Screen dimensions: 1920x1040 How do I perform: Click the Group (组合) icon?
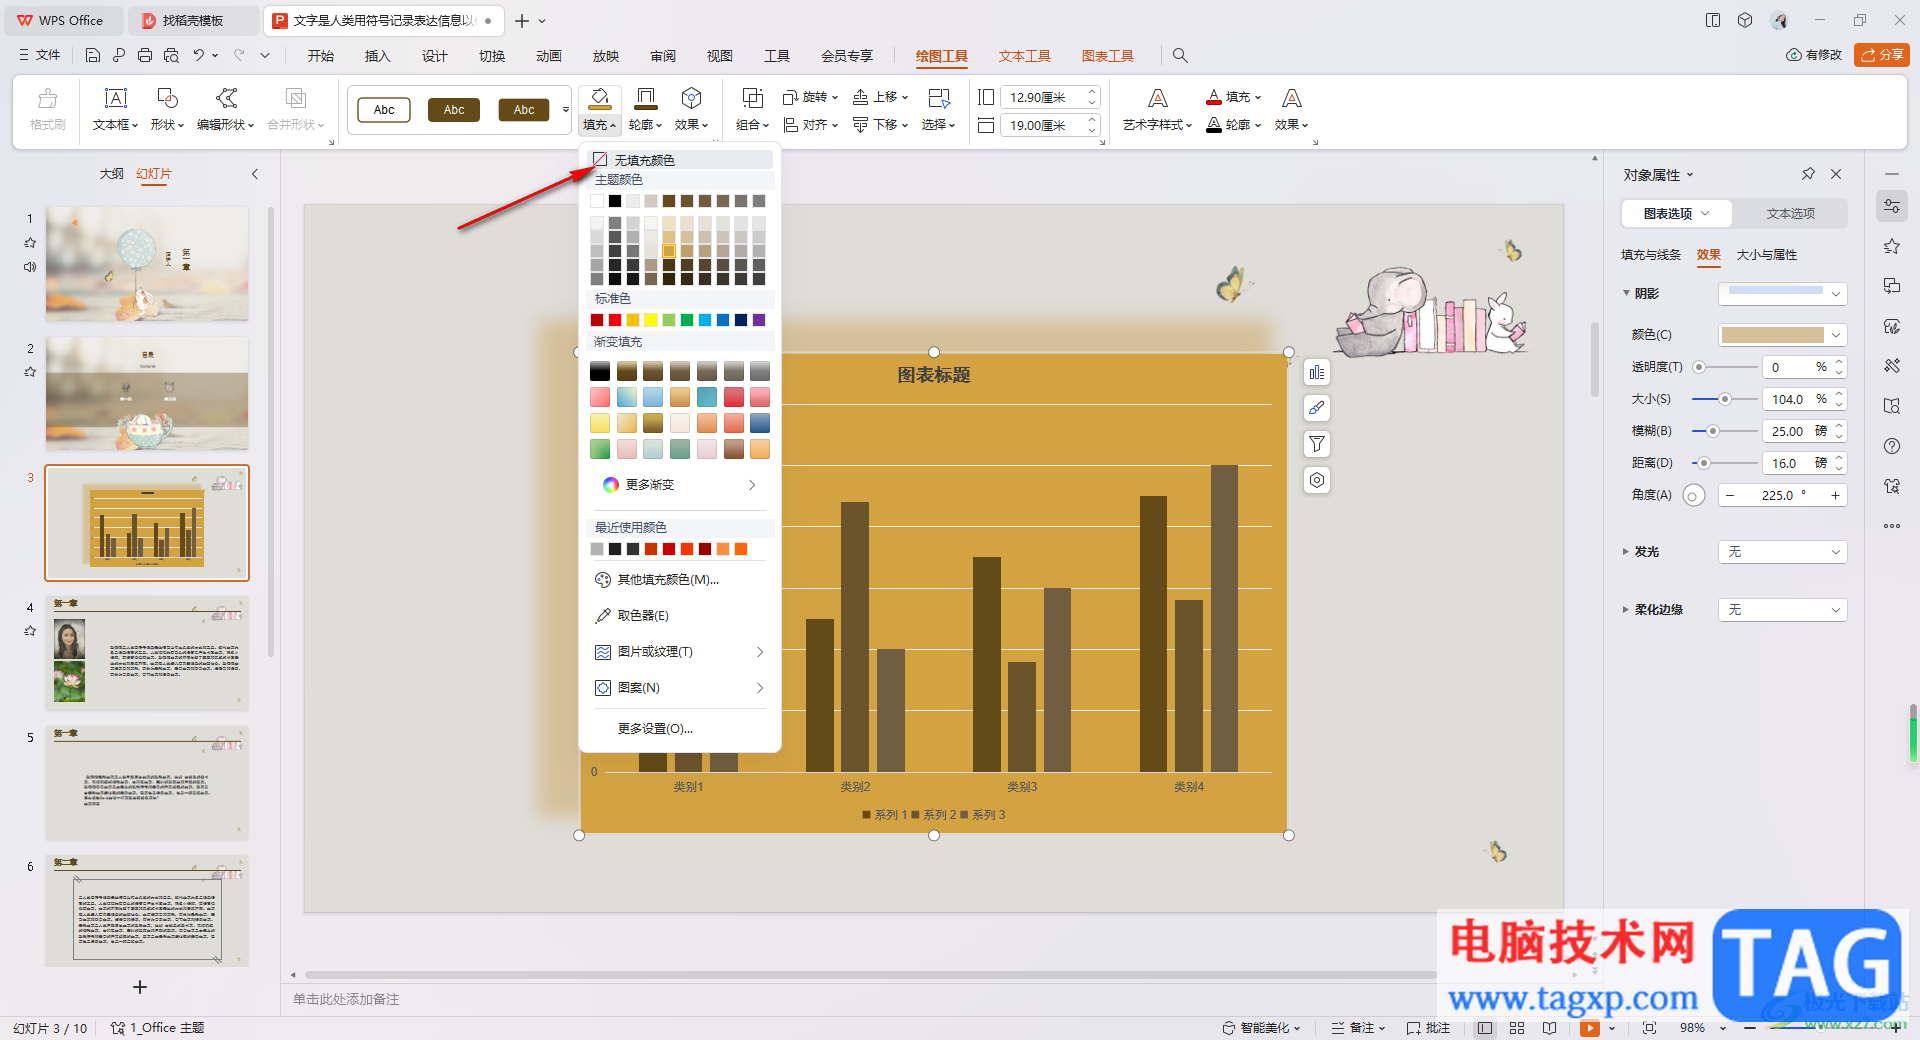(x=752, y=98)
